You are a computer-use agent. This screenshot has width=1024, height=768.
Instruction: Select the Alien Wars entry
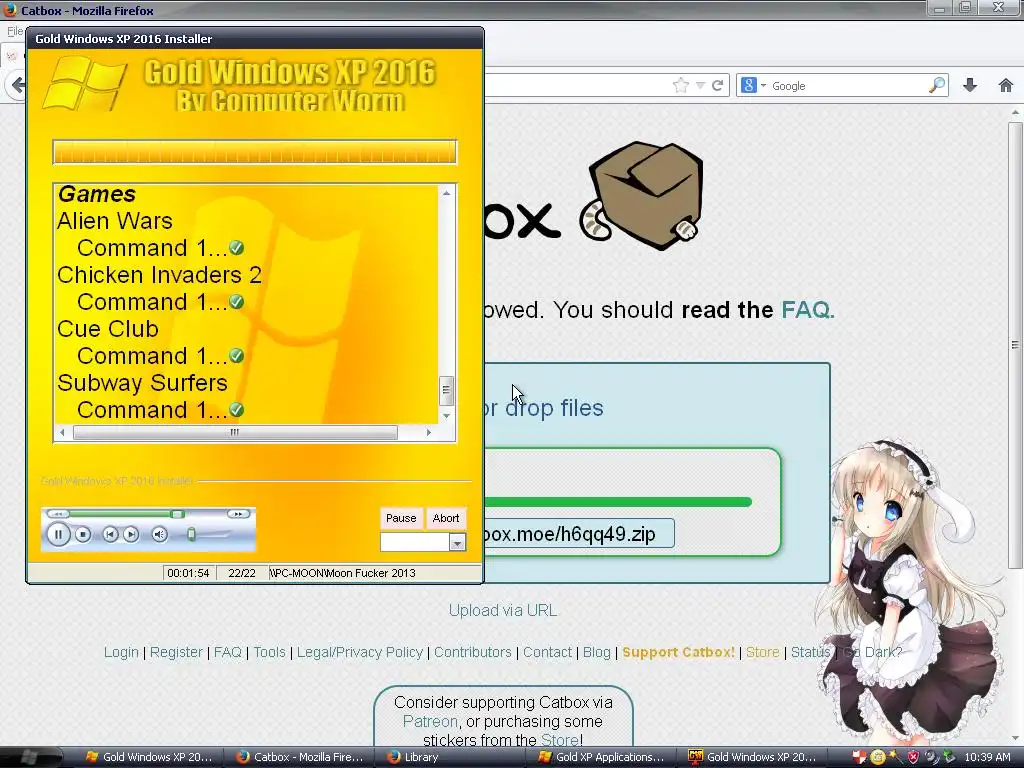tap(115, 221)
